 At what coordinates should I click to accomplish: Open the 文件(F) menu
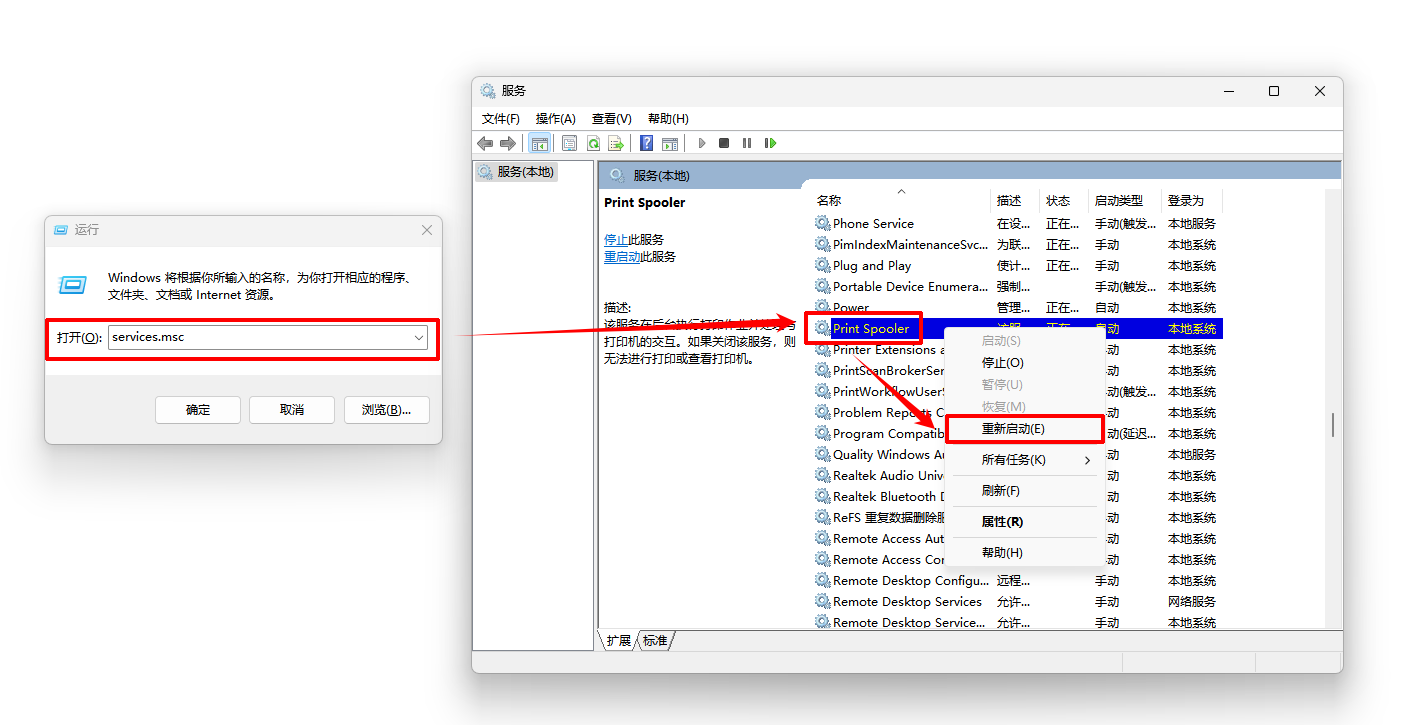501,118
